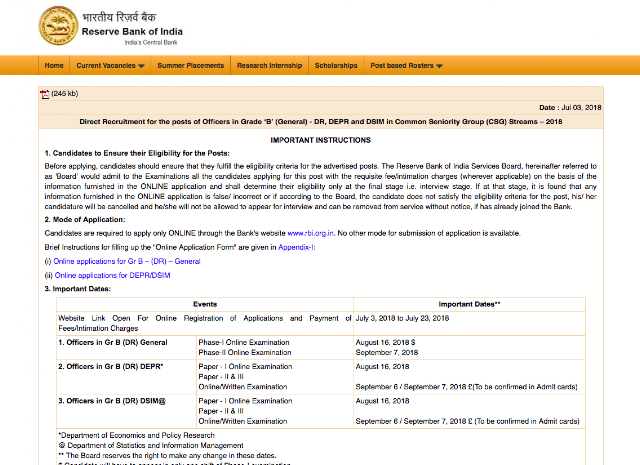The height and width of the screenshot is (465, 640).
Task: Open the PDF icon next to 245 kb
Action: point(44,94)
